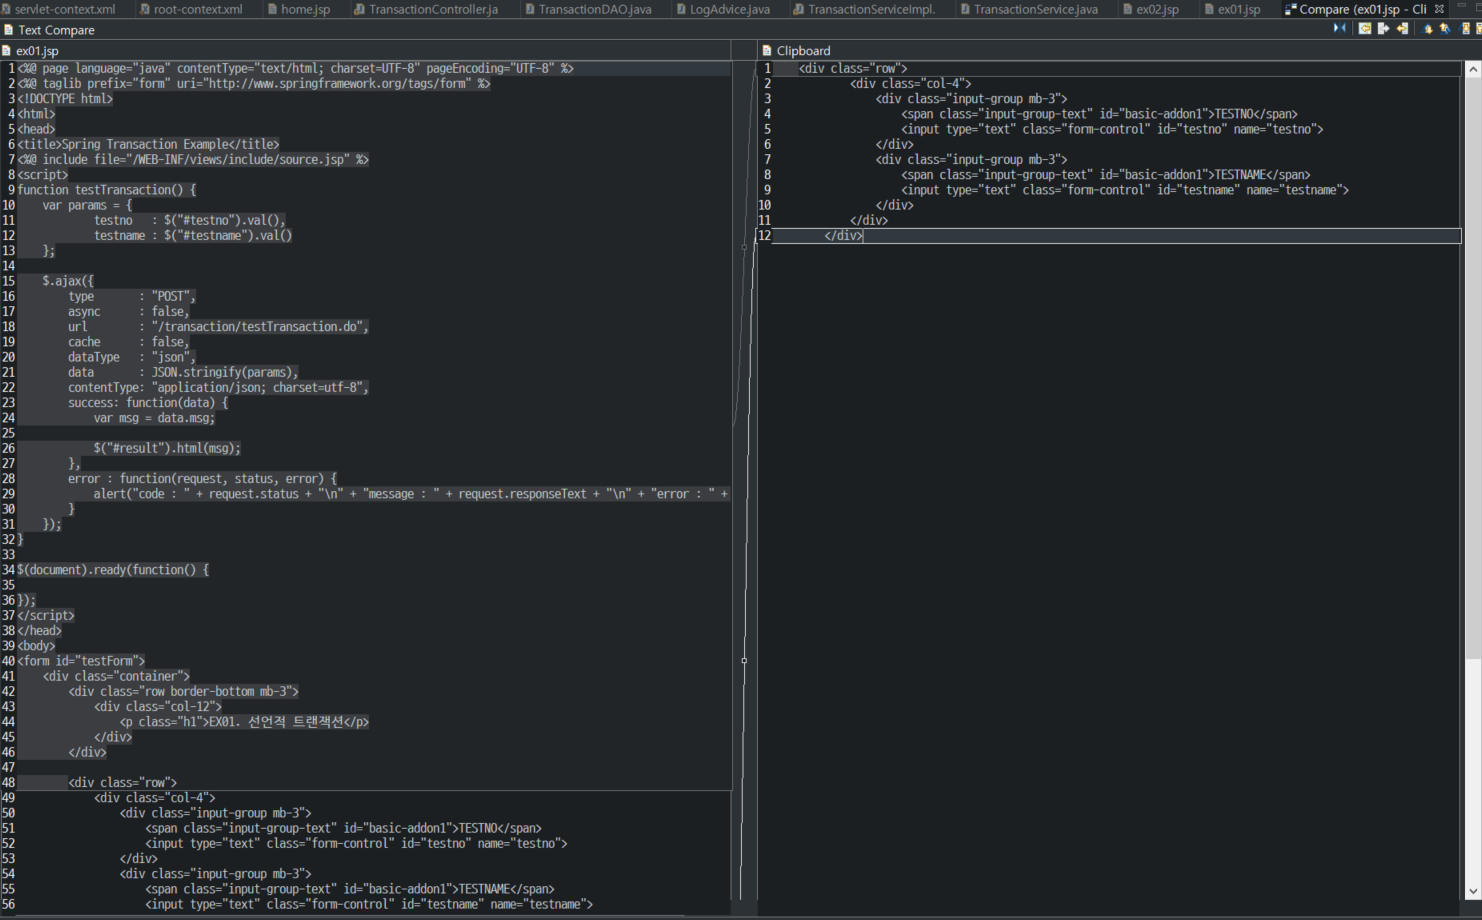Click the line containing 'EX01. 선언적 트랜잭션'

point(245,722)
